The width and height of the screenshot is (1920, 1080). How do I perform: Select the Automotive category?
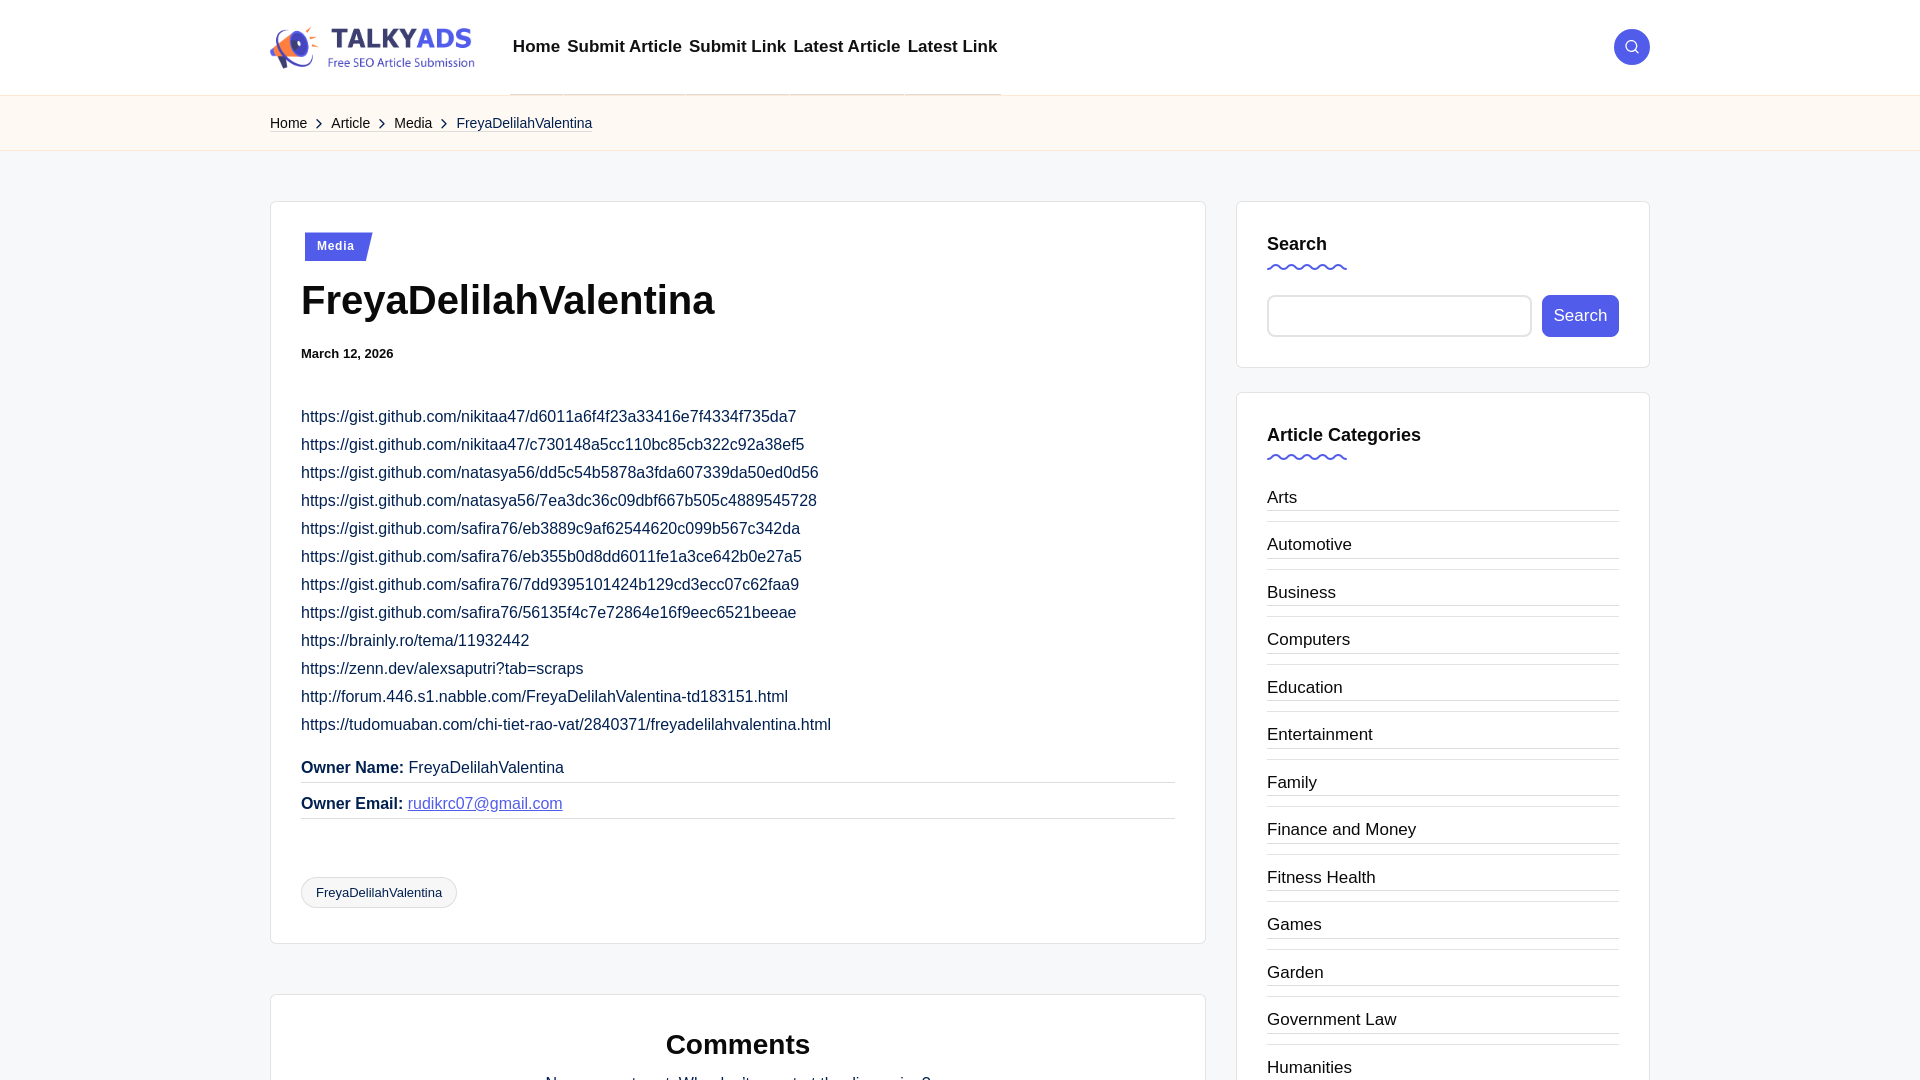click(x=1308, y=545)
